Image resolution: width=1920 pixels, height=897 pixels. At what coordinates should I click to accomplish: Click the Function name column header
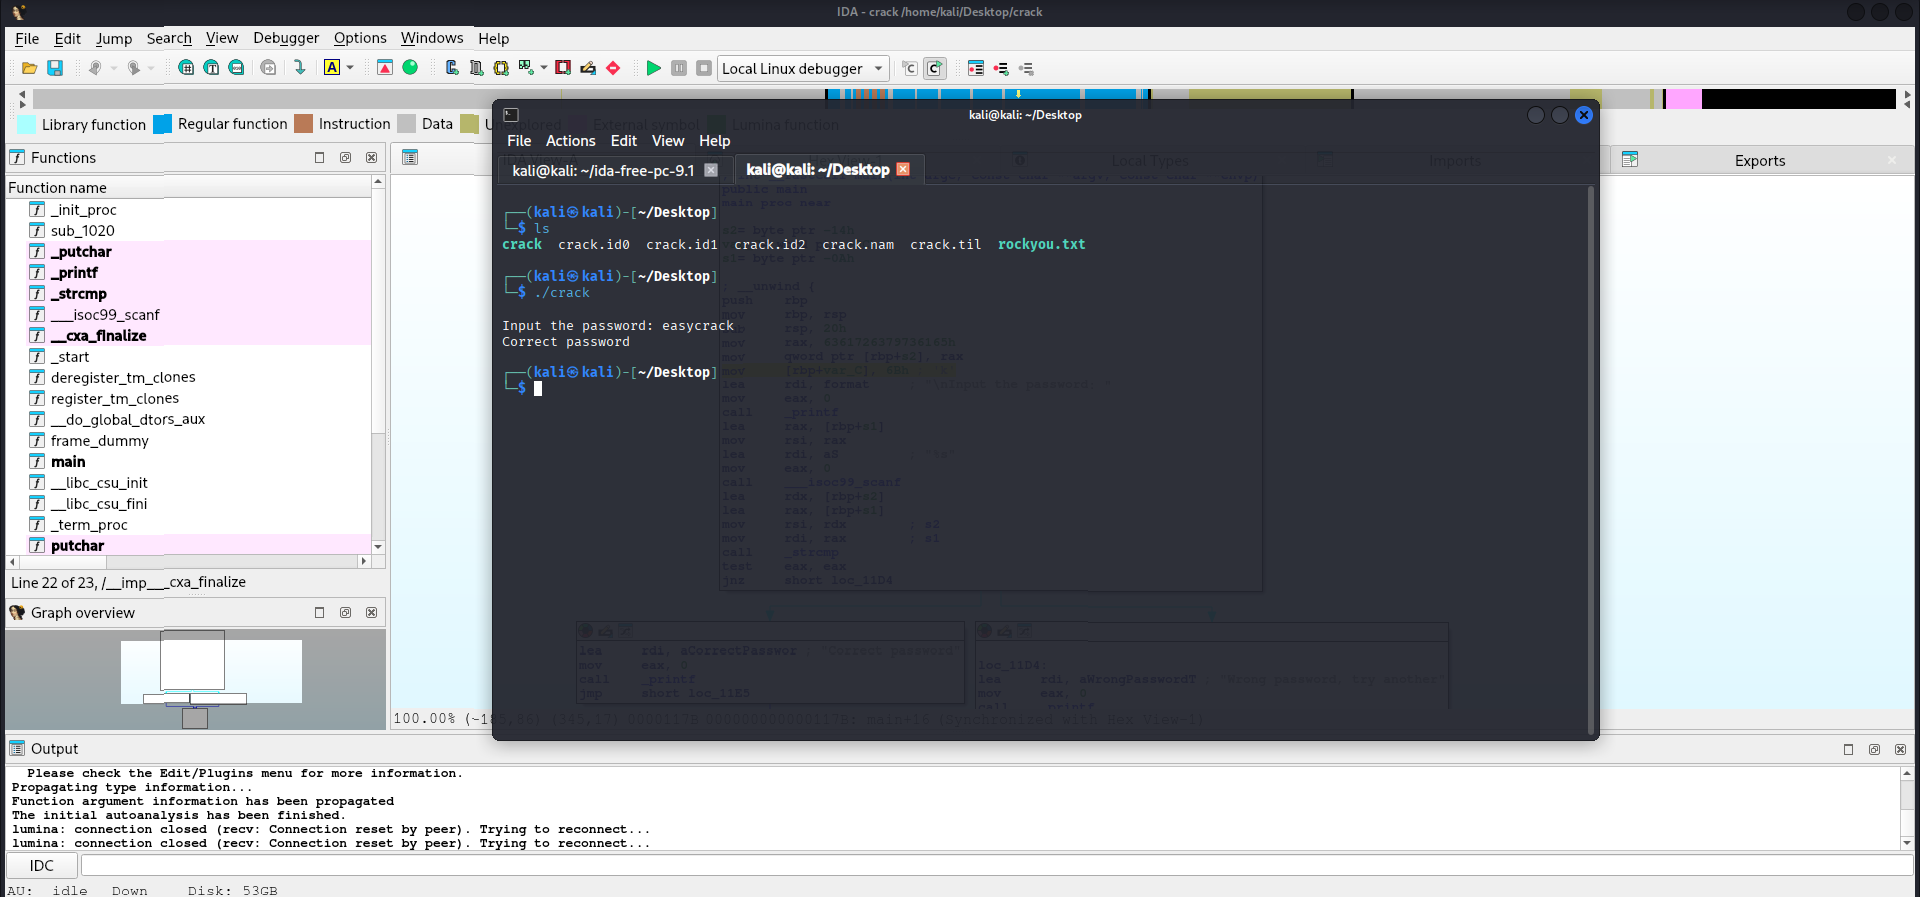[x=189, y=187]
